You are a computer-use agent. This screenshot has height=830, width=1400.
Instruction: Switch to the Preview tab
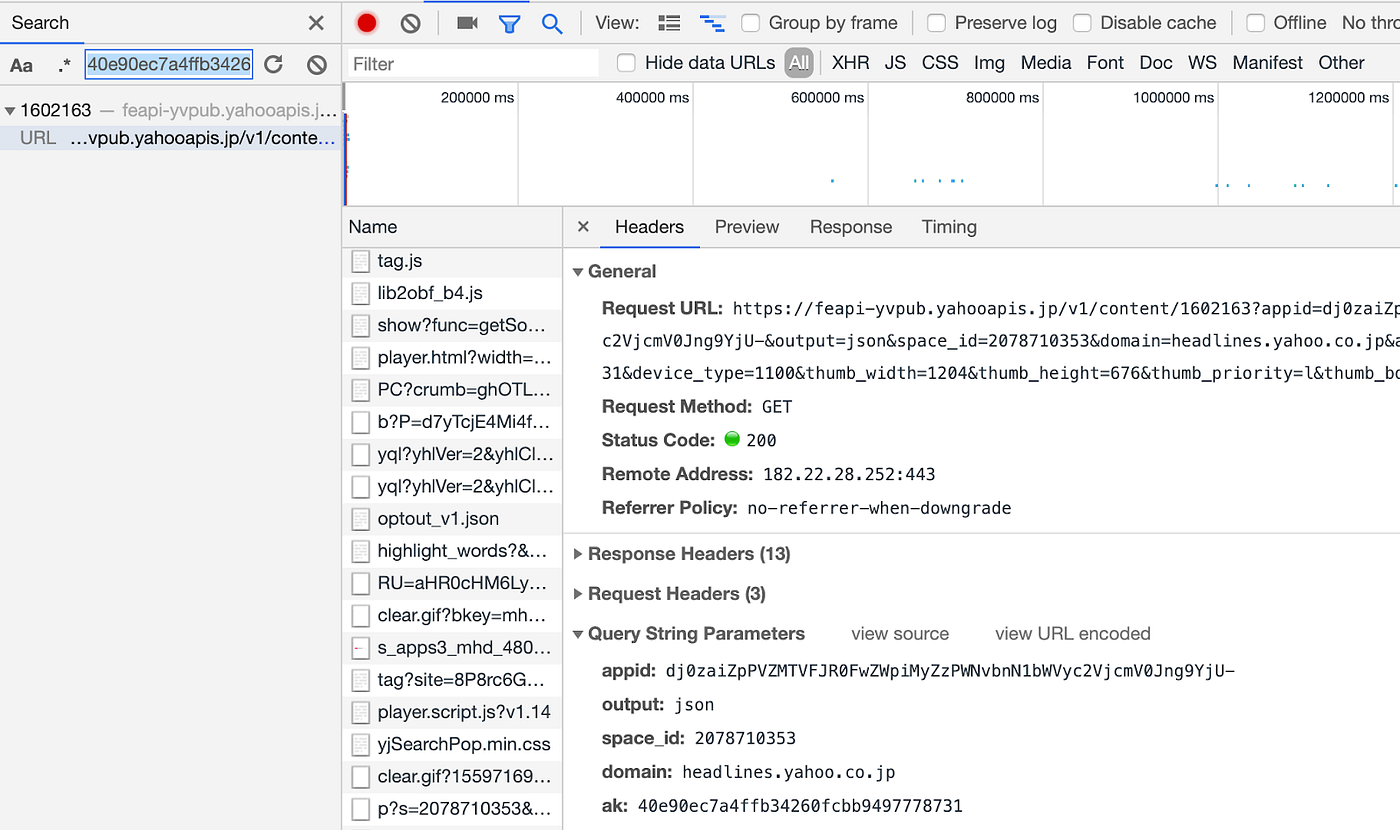[x=746, y=227]
